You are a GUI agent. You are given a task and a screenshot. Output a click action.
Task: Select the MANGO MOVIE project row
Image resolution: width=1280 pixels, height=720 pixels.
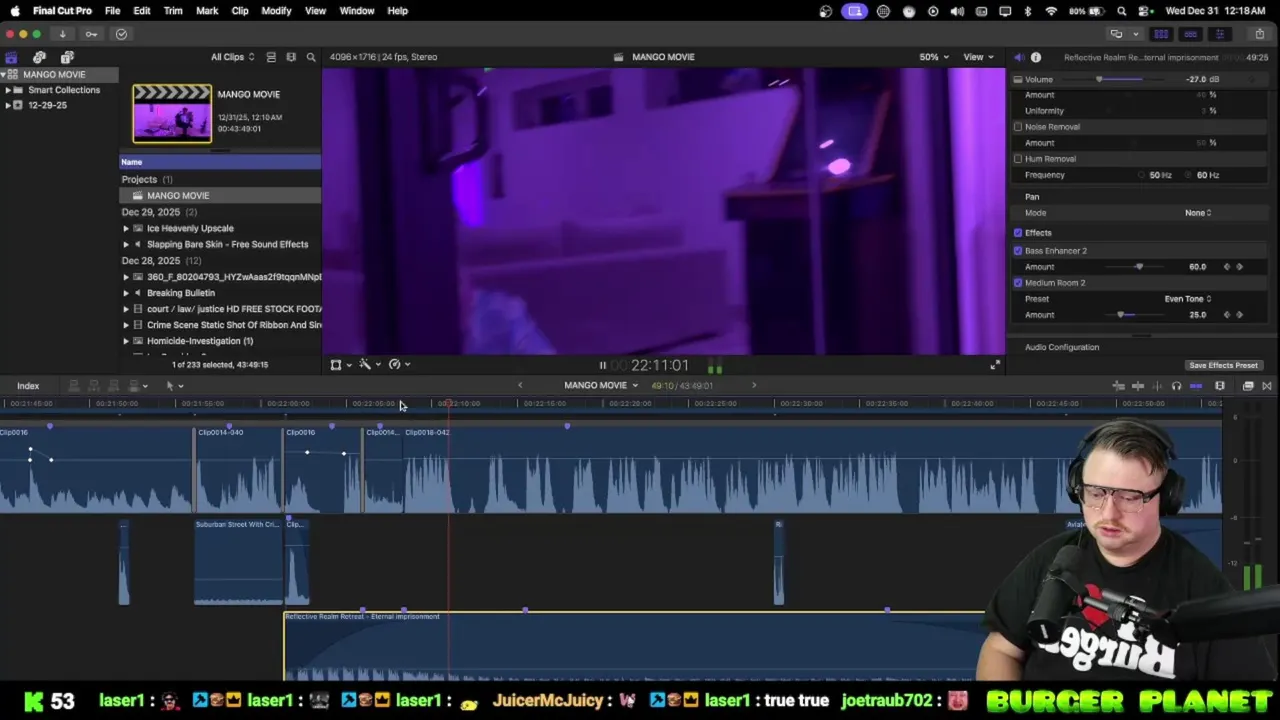[x=220, y=196]
